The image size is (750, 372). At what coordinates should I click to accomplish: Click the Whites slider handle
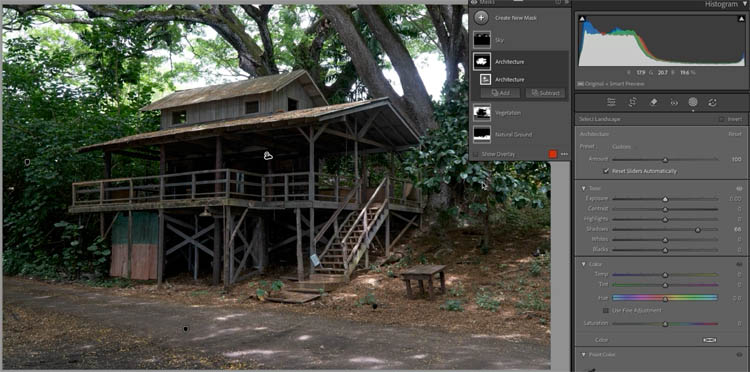[x=665, y=240]
